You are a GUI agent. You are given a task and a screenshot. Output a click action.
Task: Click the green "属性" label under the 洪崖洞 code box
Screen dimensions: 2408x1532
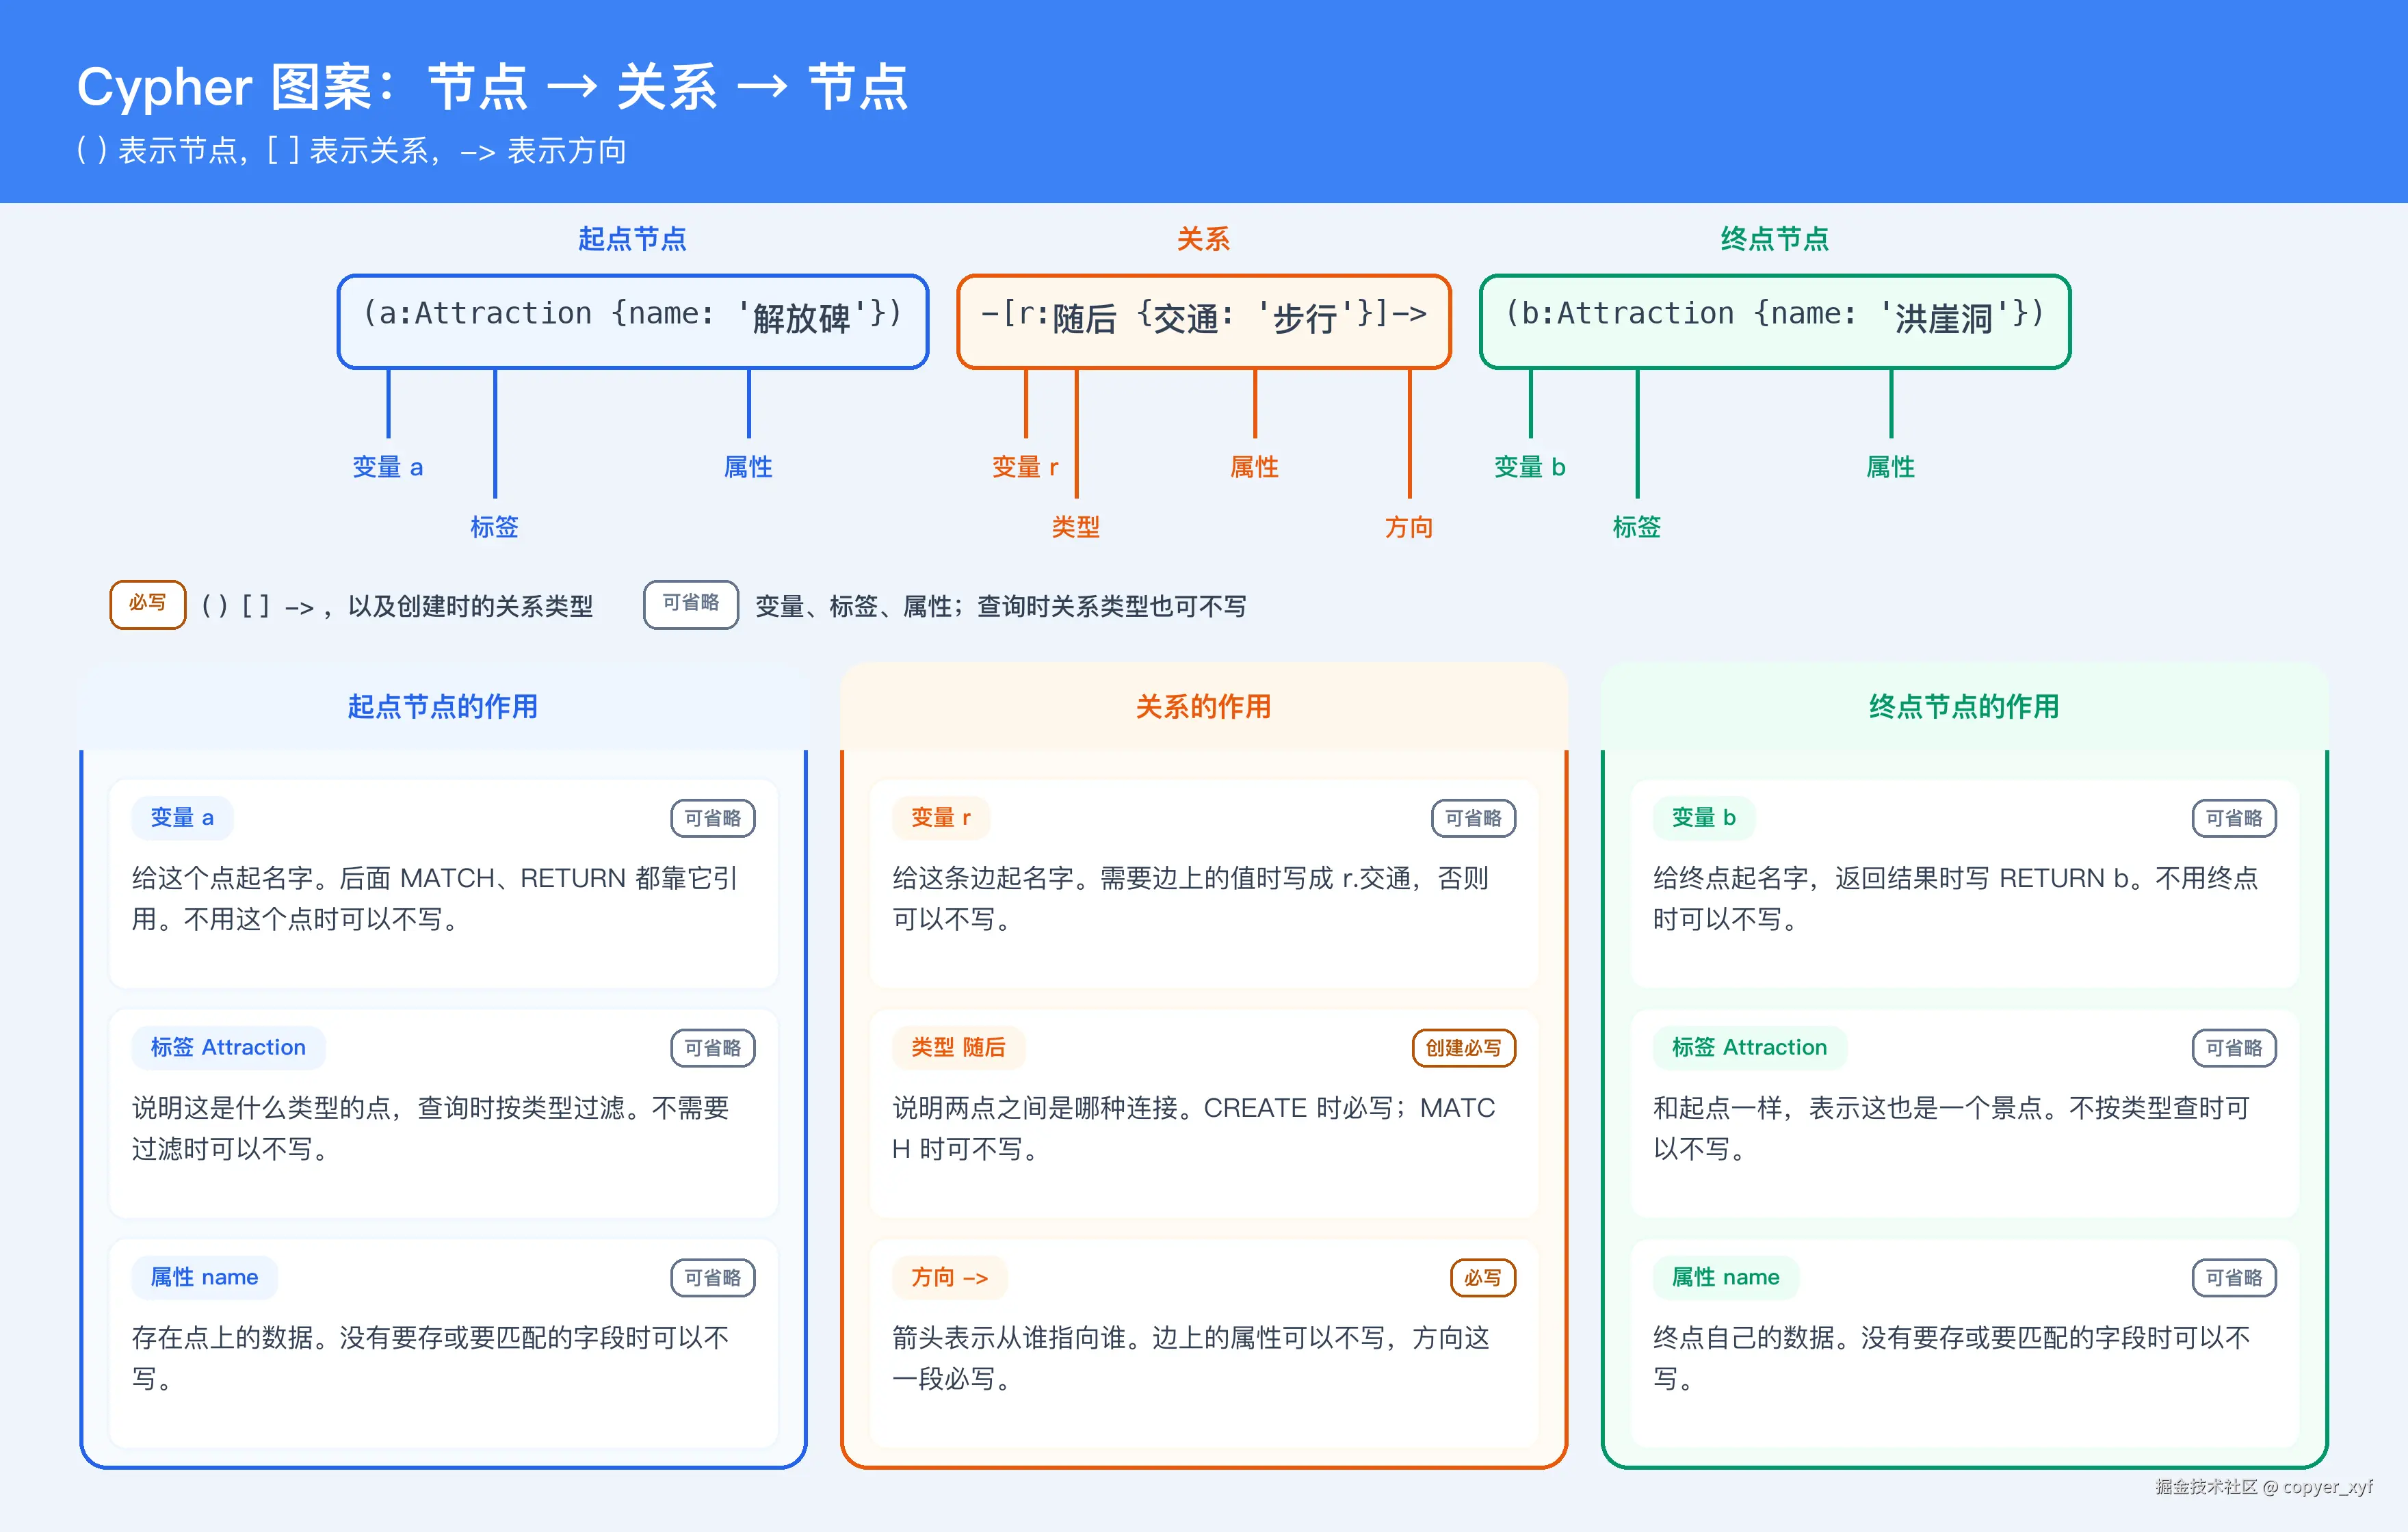tap(1891, 467)
